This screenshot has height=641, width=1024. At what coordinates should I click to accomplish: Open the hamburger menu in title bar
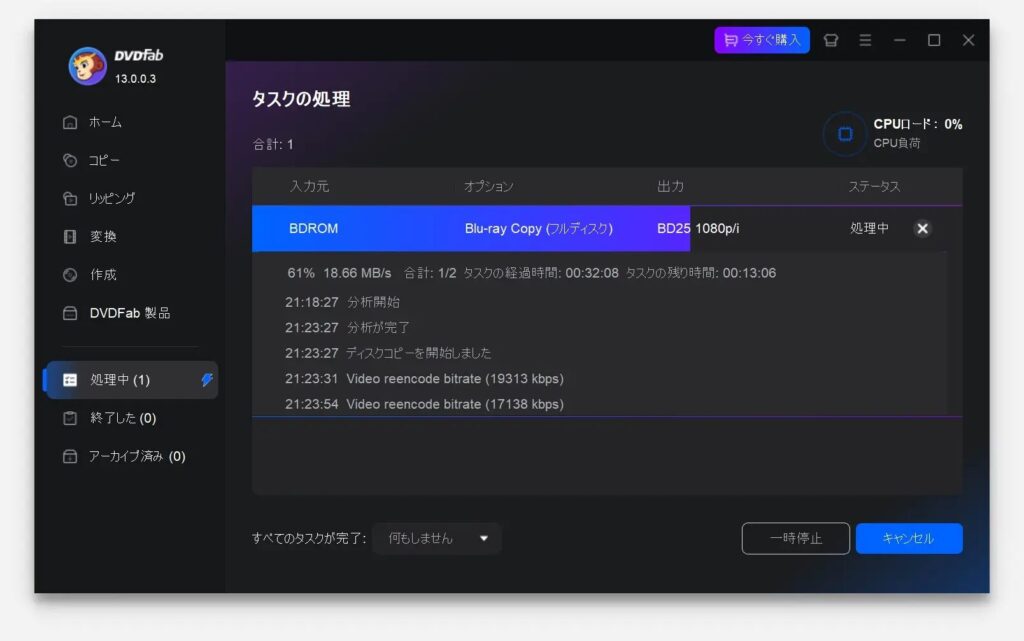[x=865, y=40]
